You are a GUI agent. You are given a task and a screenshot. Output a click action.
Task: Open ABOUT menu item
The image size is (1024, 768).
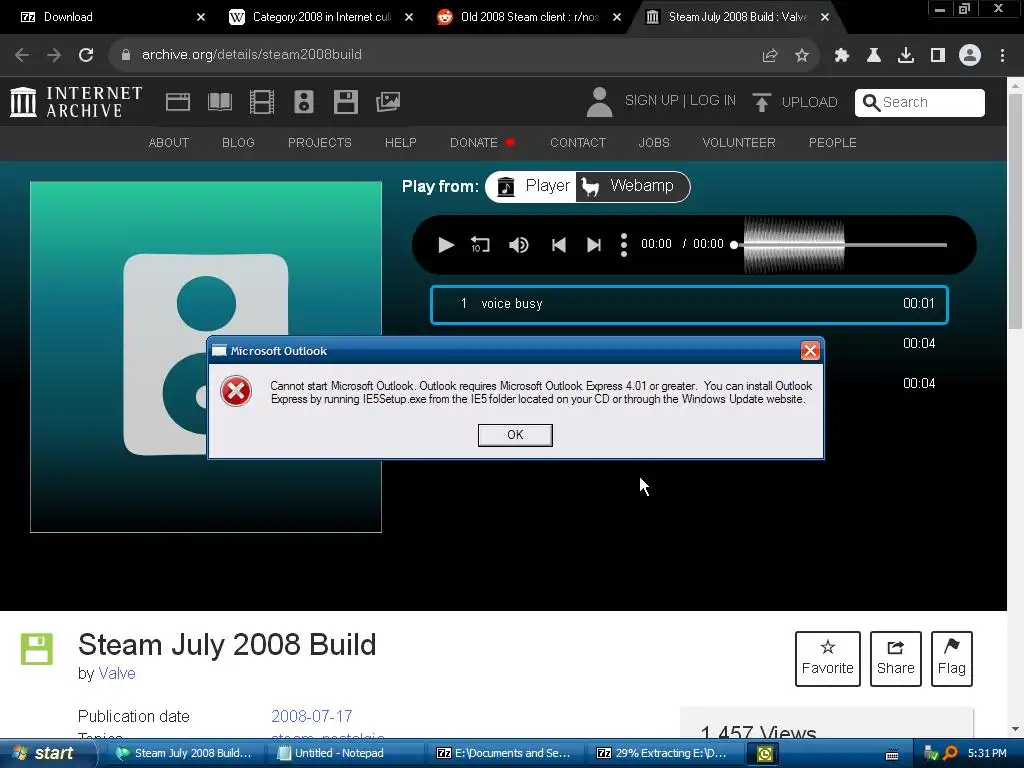[168, 142]
